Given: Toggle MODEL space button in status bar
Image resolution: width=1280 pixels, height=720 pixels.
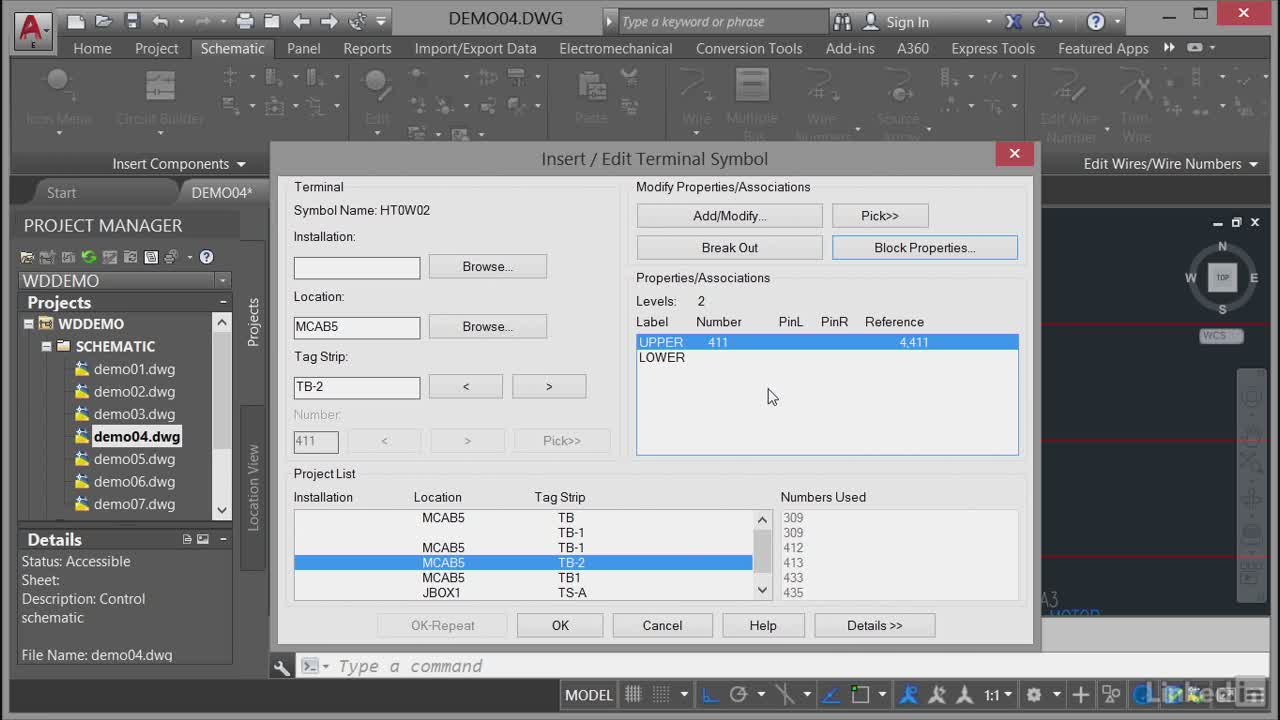Looking at the screenshot, I should pyautogui.click(x=588, y=694).
